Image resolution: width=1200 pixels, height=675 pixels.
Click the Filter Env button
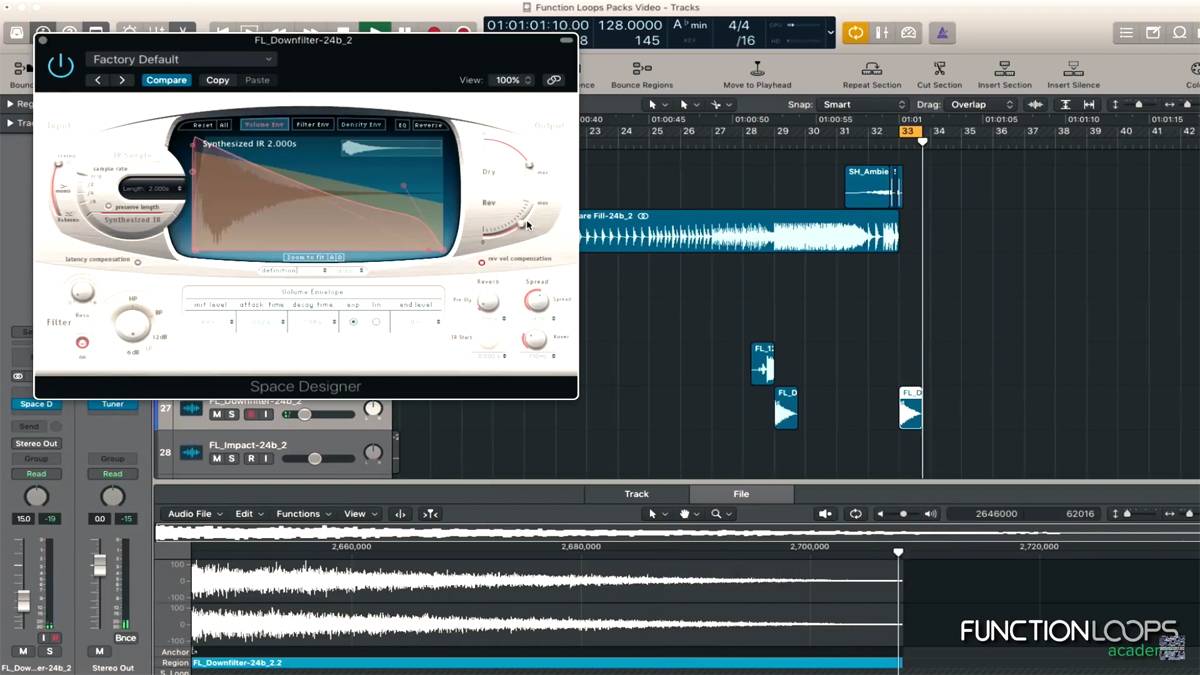pyautogui.click(x=313, y=125)
